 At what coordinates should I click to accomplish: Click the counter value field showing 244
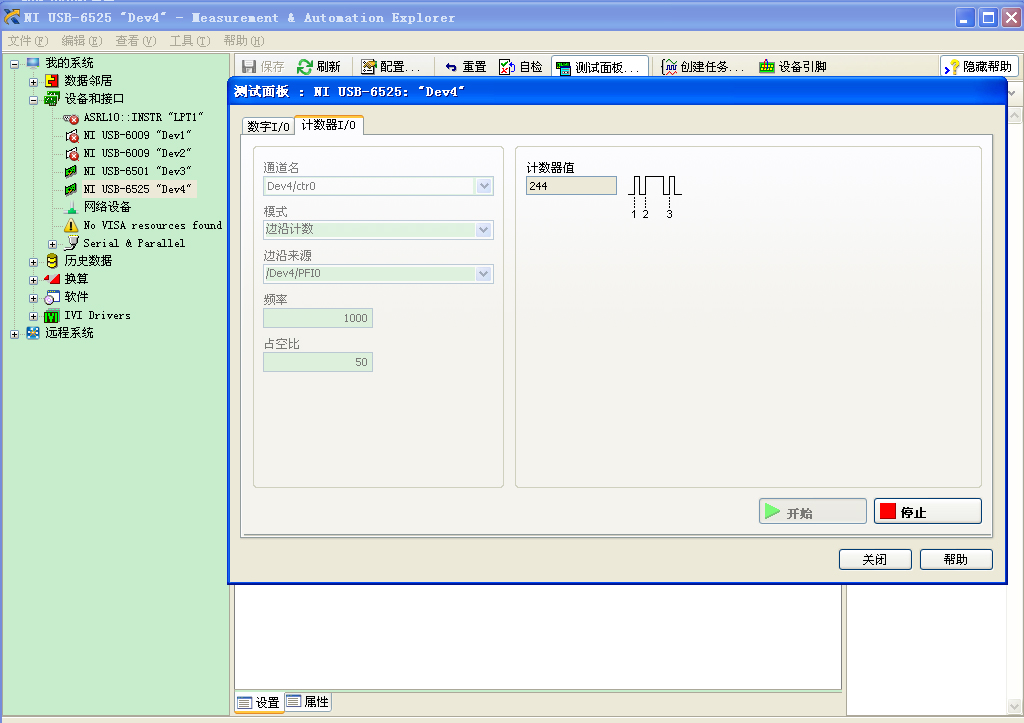[571, 186]
